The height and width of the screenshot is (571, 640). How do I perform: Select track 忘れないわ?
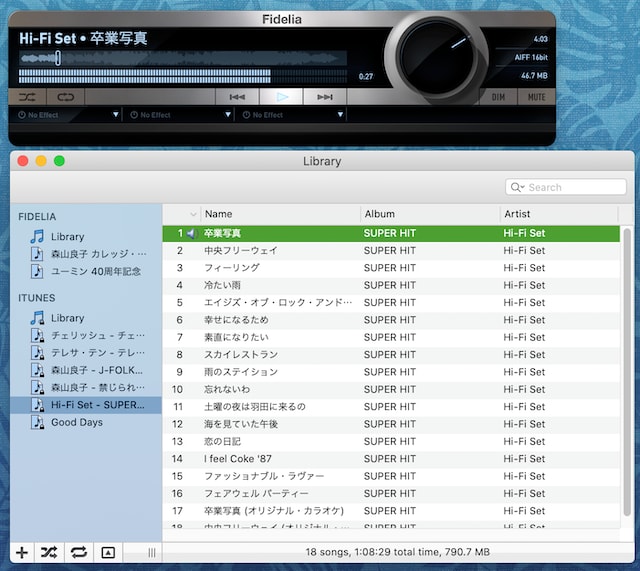click(x=391, y=389)
